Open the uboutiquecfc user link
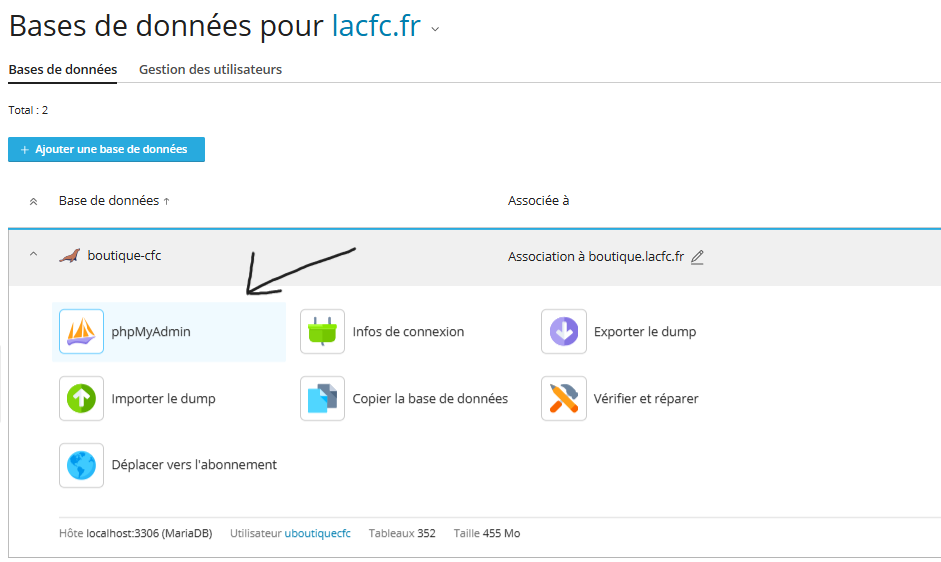Image resolution: width=941 pixels, height=562 pixels. point(317,533)
